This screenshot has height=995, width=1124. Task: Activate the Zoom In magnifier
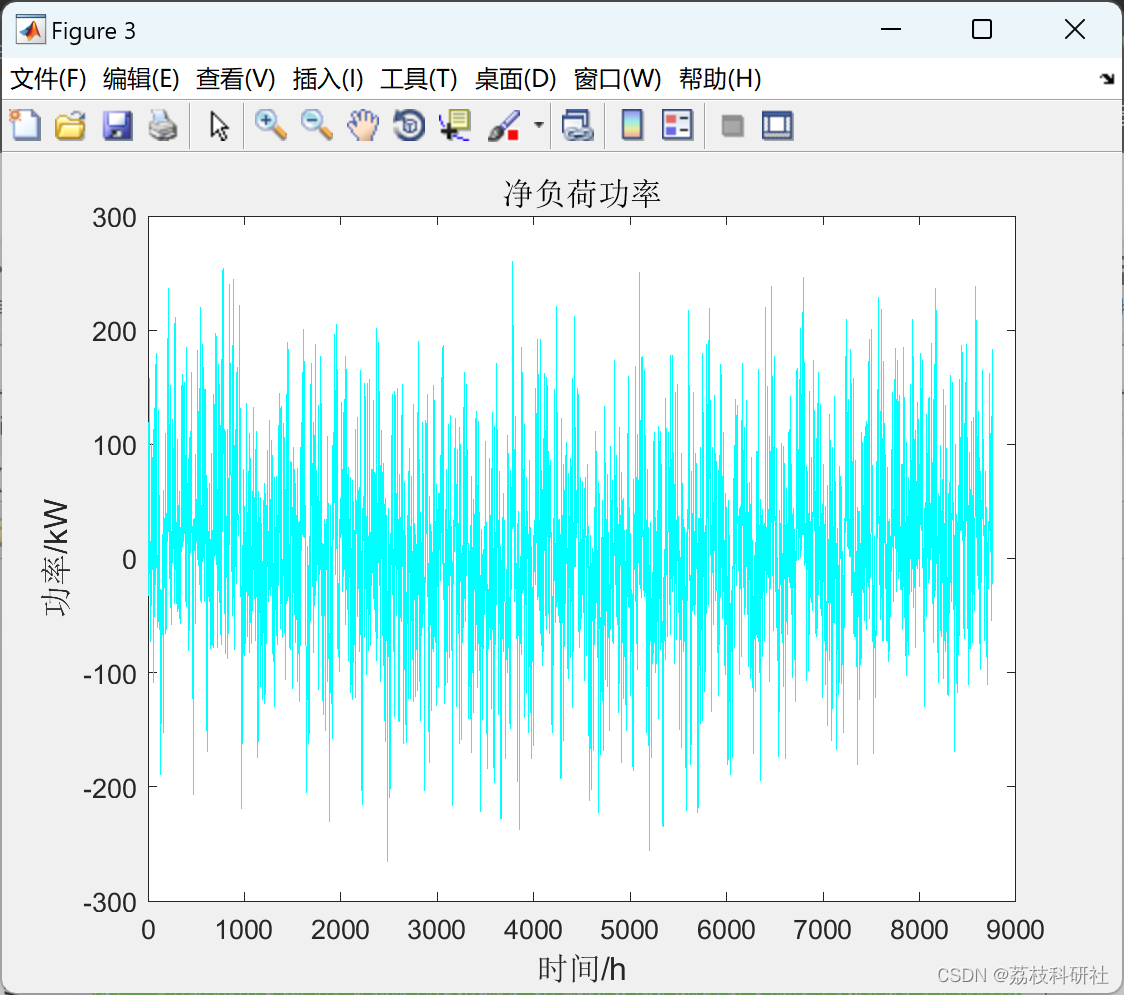point(270,125)
